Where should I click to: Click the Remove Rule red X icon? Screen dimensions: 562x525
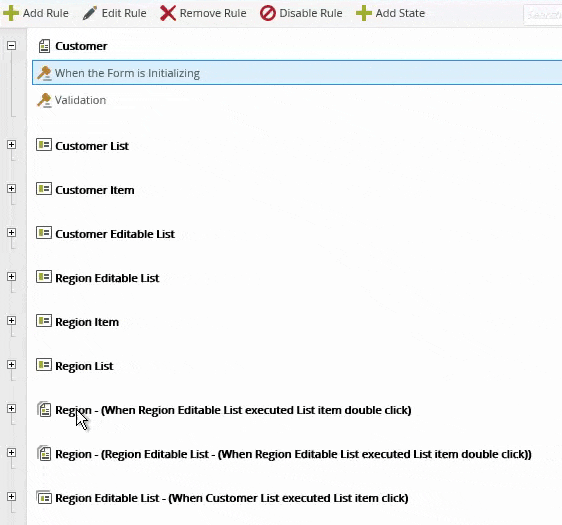(168, 13)
